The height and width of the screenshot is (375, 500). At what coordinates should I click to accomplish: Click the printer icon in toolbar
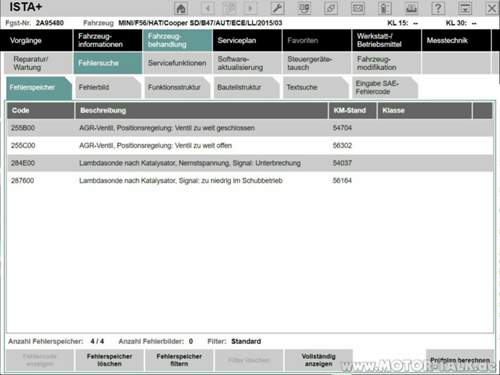411,8
